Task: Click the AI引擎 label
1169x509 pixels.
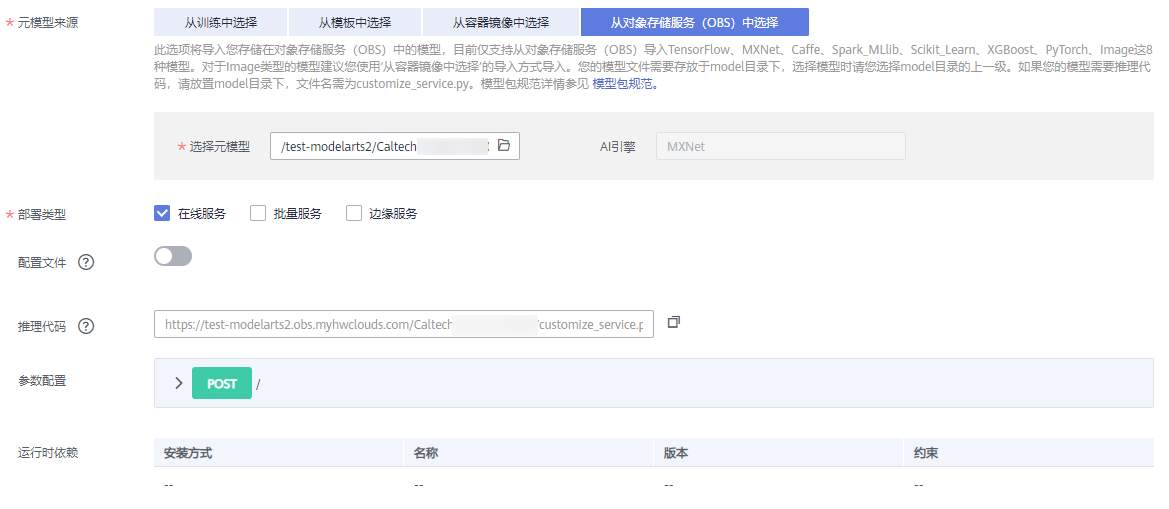Action: pyautogui.click(x=617, y=147)
